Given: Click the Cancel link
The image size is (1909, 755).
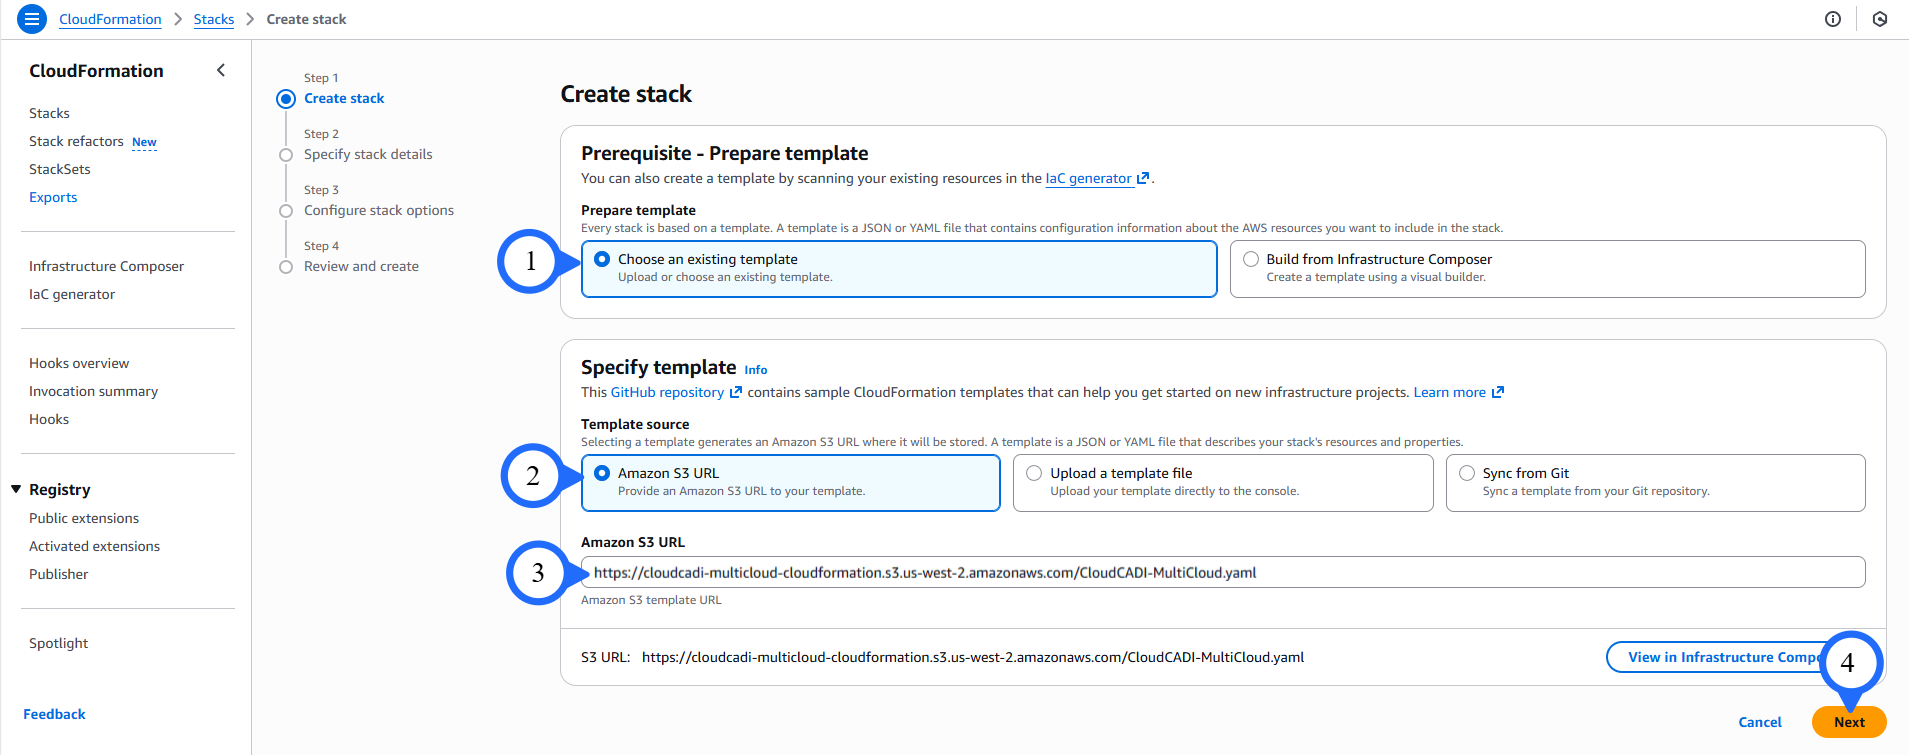Looking at the screenshot, I should [1759, 722].
